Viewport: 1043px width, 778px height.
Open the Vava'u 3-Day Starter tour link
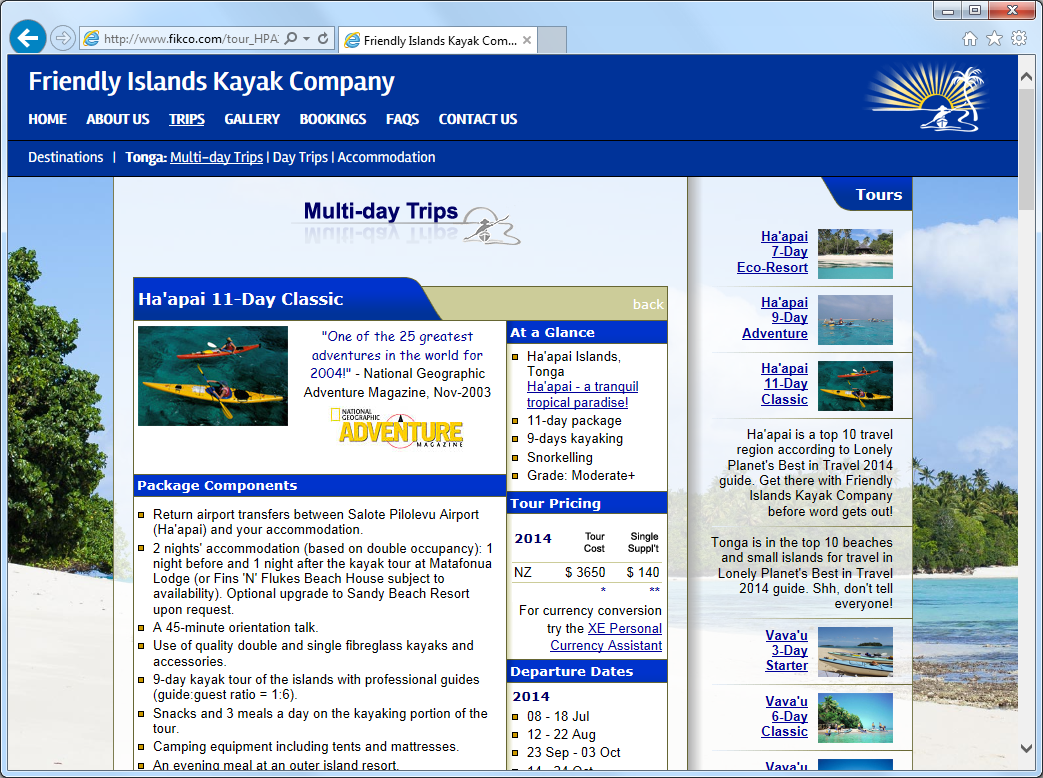(x=786, y=650)
